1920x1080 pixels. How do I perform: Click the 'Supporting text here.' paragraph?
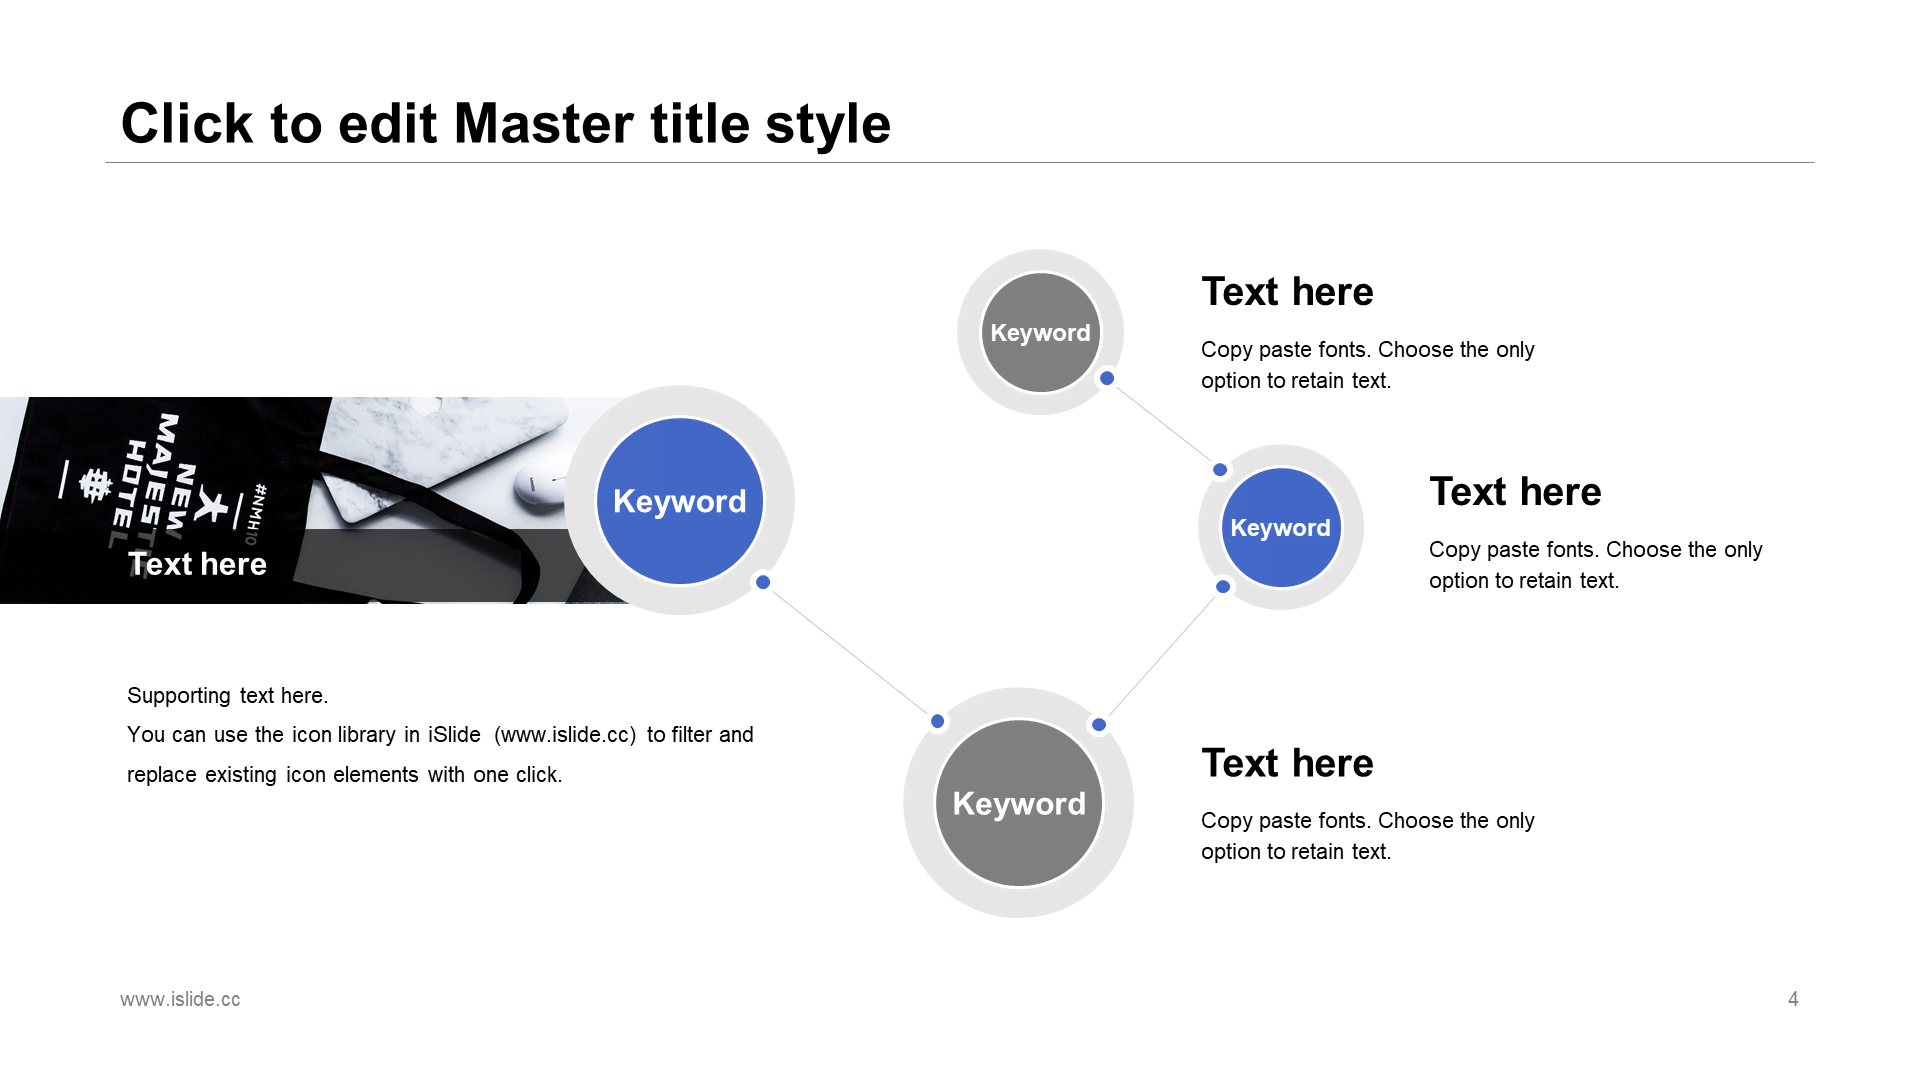point(228,695)
